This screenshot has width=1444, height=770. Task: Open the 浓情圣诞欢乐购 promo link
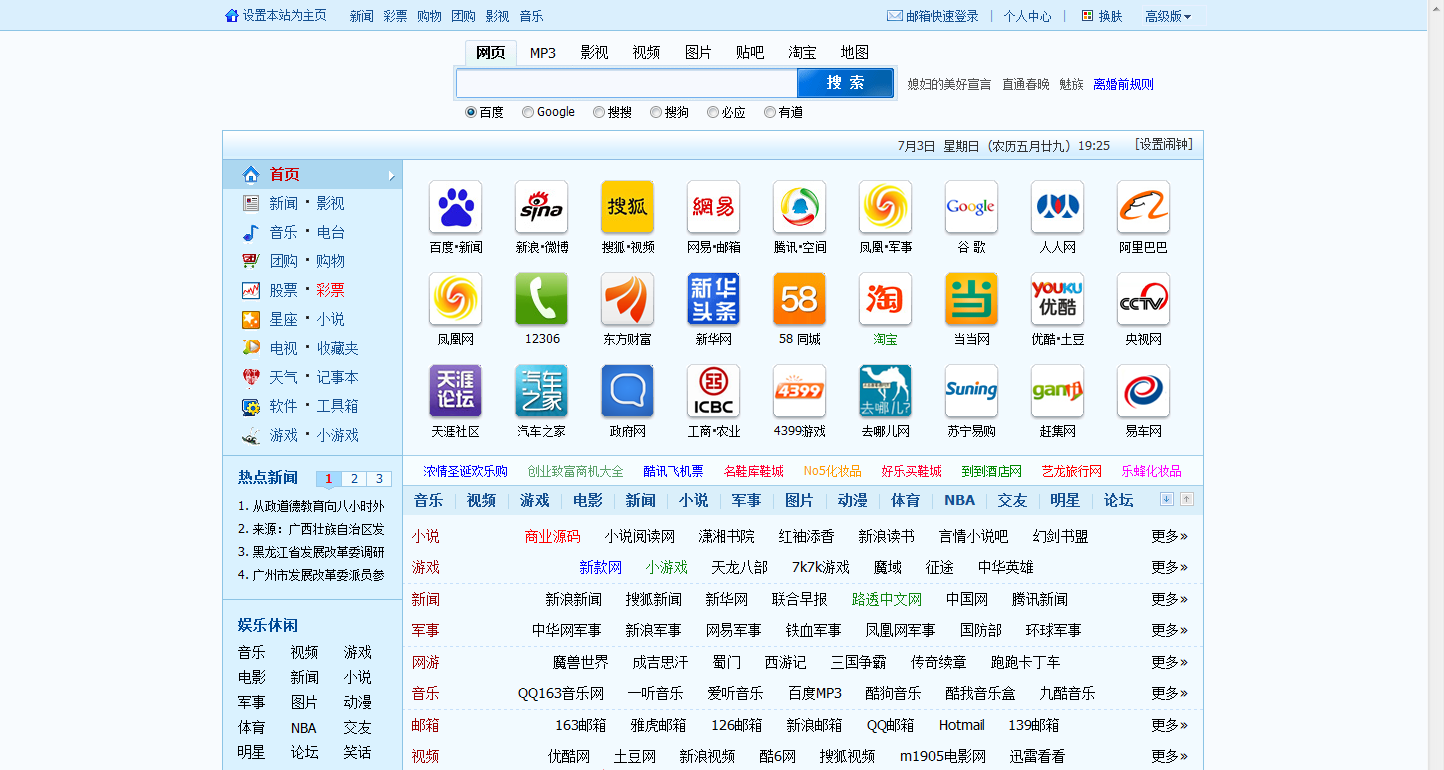tap(465, 471)
